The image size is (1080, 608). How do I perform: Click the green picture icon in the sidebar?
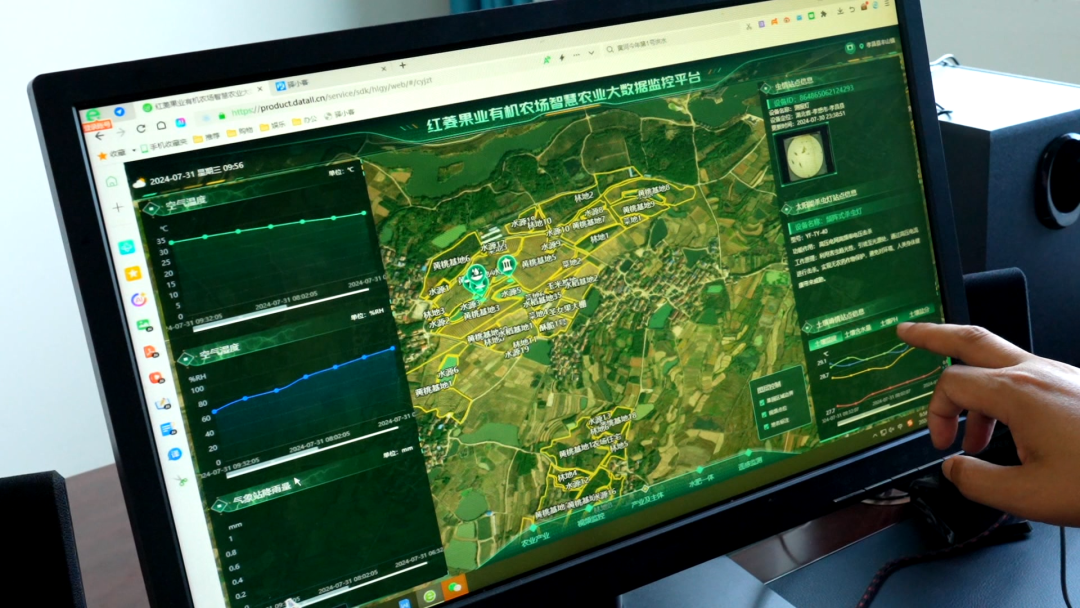(144, 325)
